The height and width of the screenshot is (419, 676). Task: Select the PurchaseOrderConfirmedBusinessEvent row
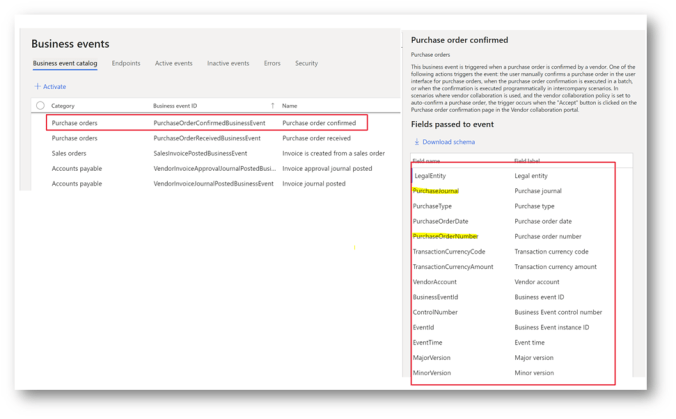tap(208, 123)
